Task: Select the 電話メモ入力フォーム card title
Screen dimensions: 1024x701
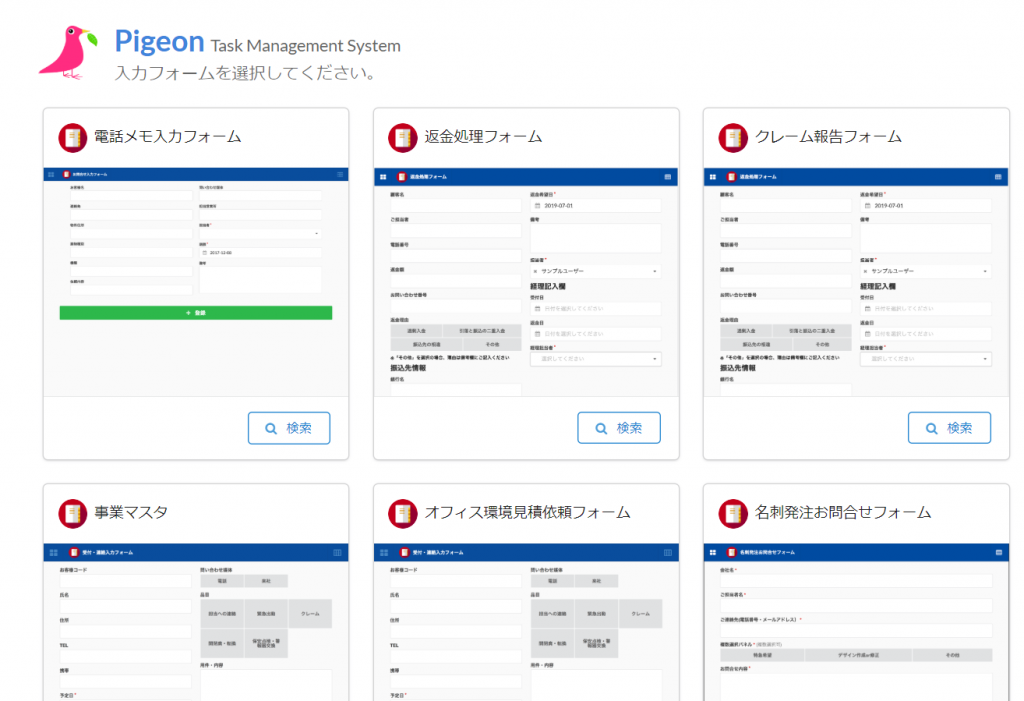Action: point(168,137)
